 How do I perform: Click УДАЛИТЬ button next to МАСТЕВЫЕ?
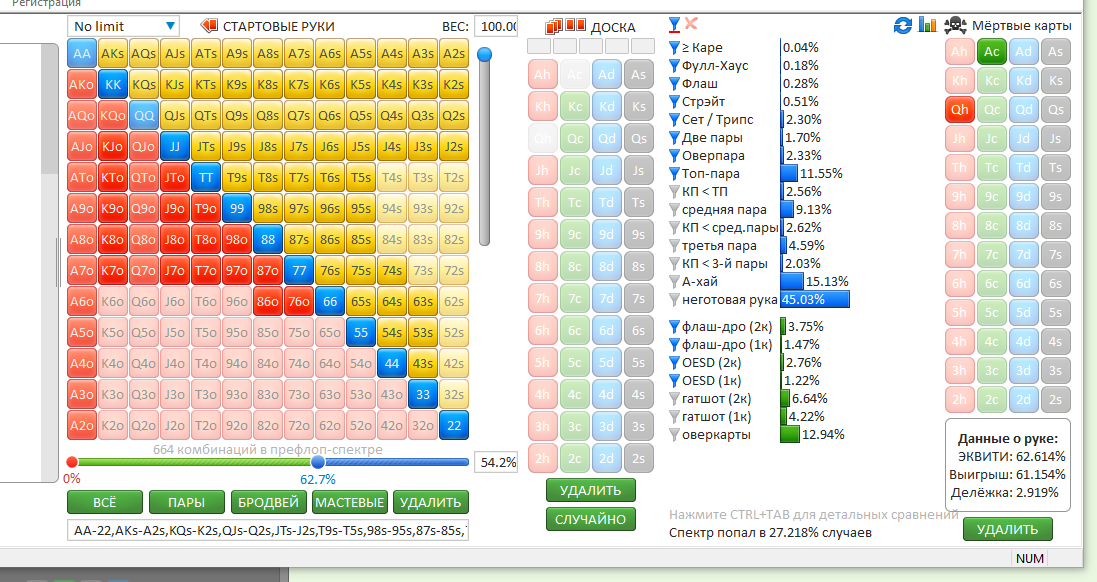[431, 502]
